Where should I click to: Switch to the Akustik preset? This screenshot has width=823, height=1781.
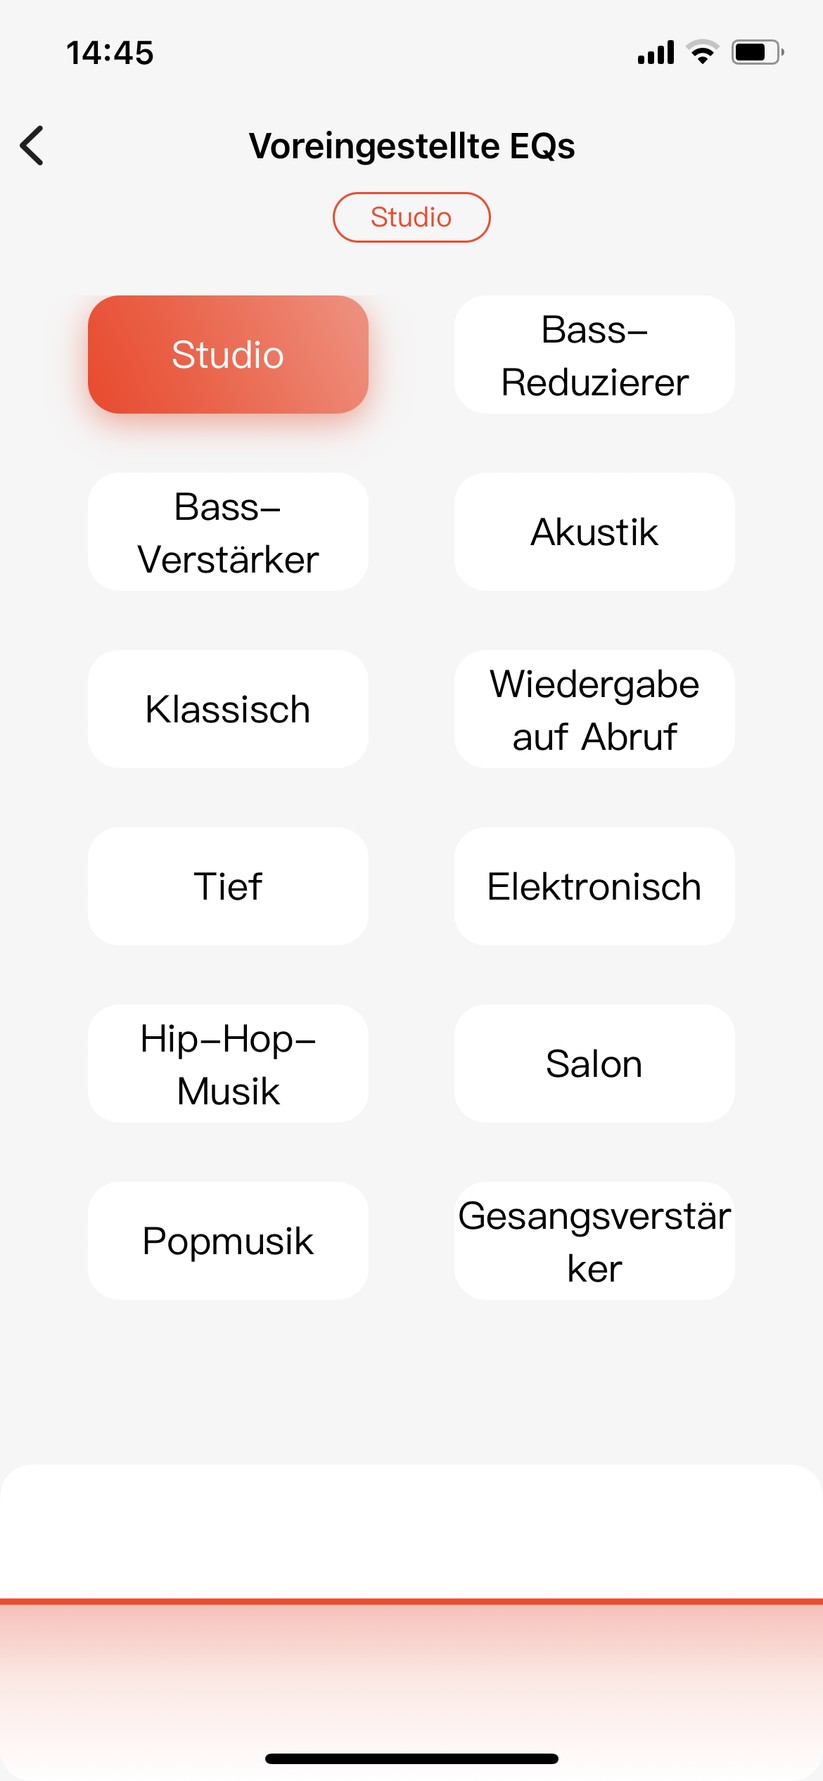click(594, 532)
